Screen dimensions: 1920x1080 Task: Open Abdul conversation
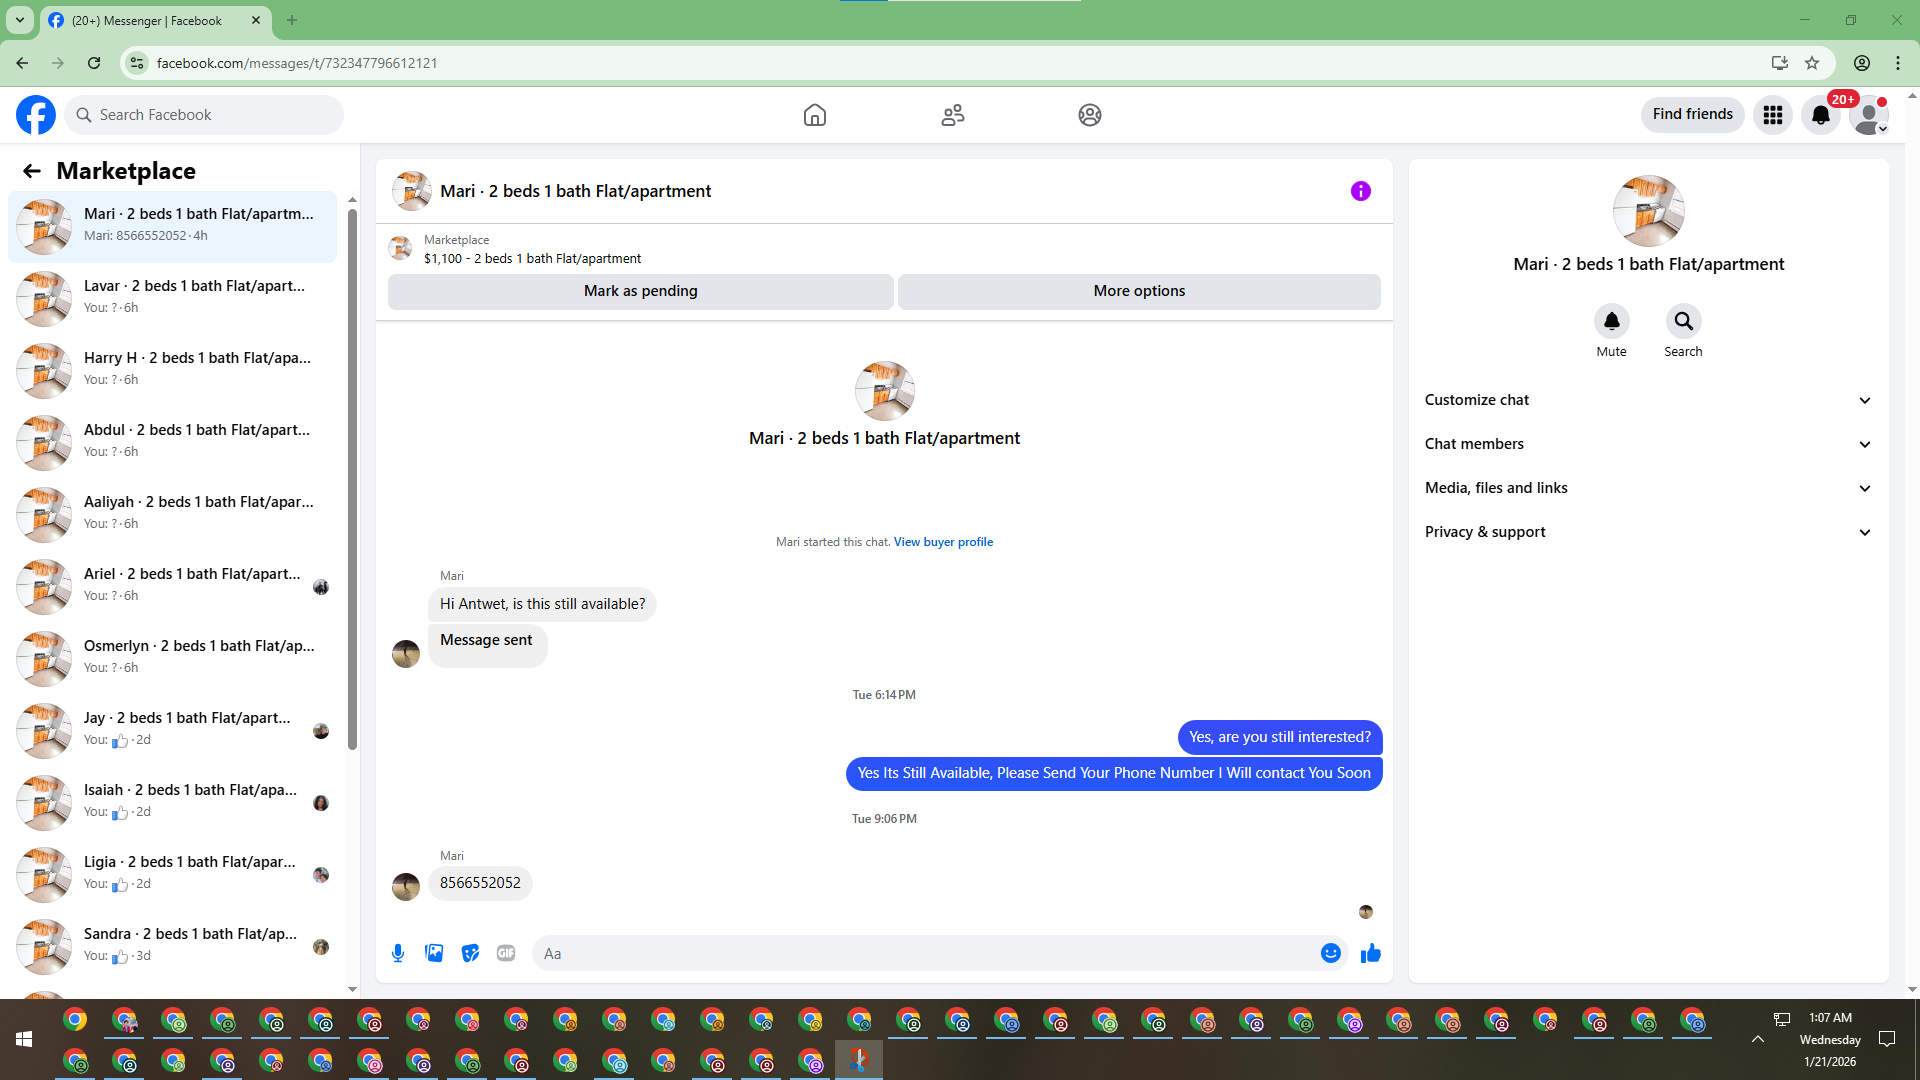coord(172,442)
